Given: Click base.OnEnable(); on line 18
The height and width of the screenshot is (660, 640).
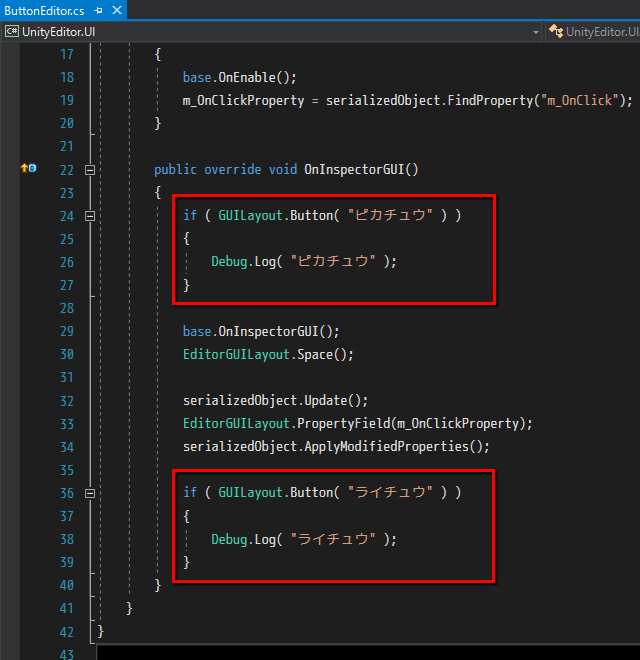Looking at the screenshot, I should (x=240, y=77).
